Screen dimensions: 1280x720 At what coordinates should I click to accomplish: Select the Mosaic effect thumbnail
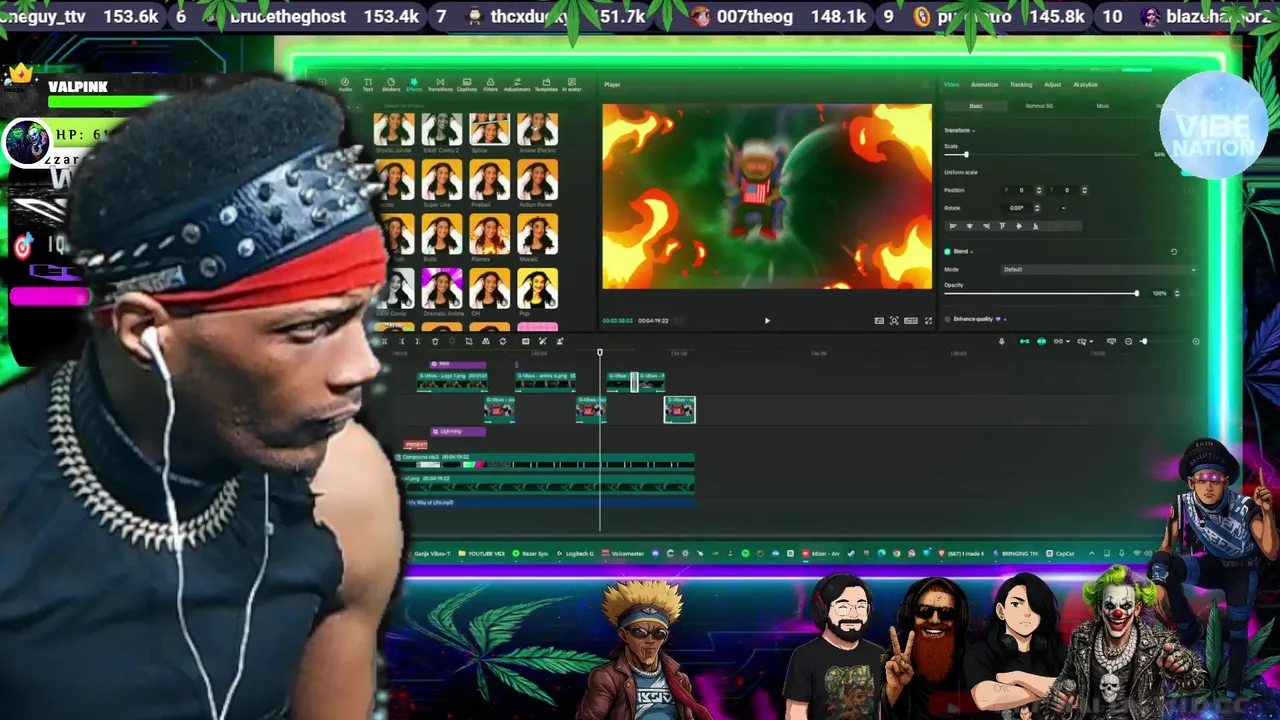(x=537, y=233)
